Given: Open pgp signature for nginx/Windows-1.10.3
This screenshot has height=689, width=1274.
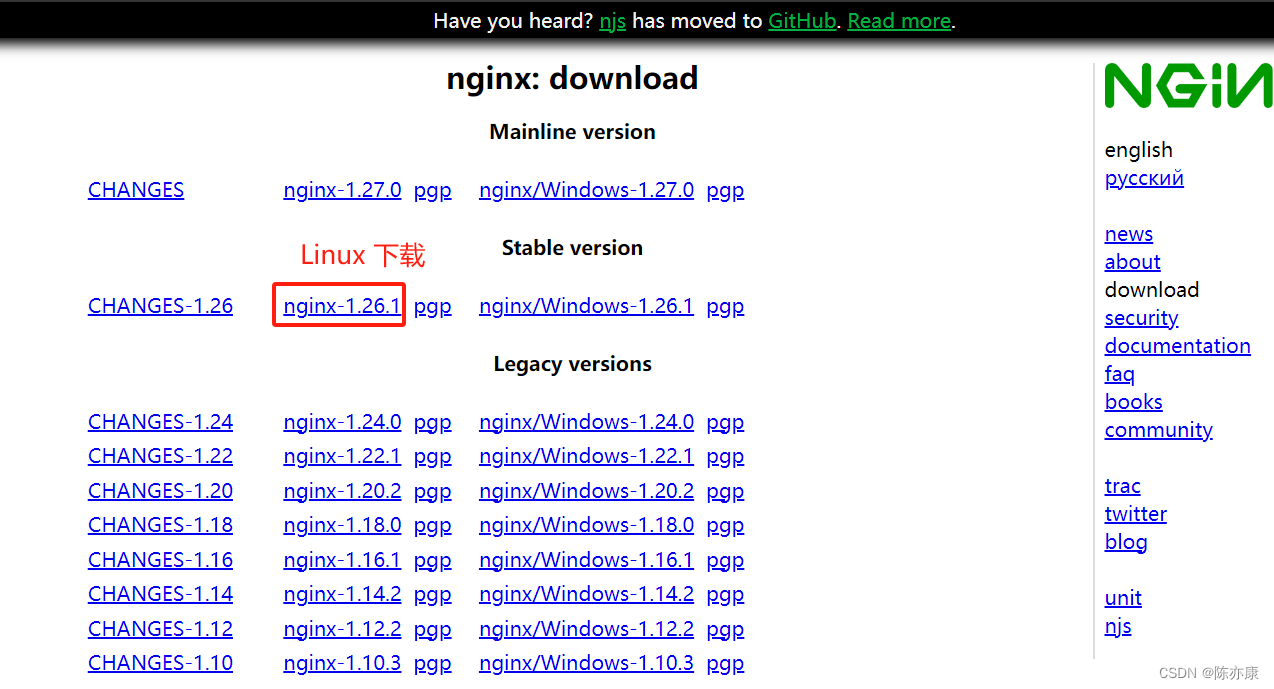Looking at the screenshot, I should pos(725,664).
